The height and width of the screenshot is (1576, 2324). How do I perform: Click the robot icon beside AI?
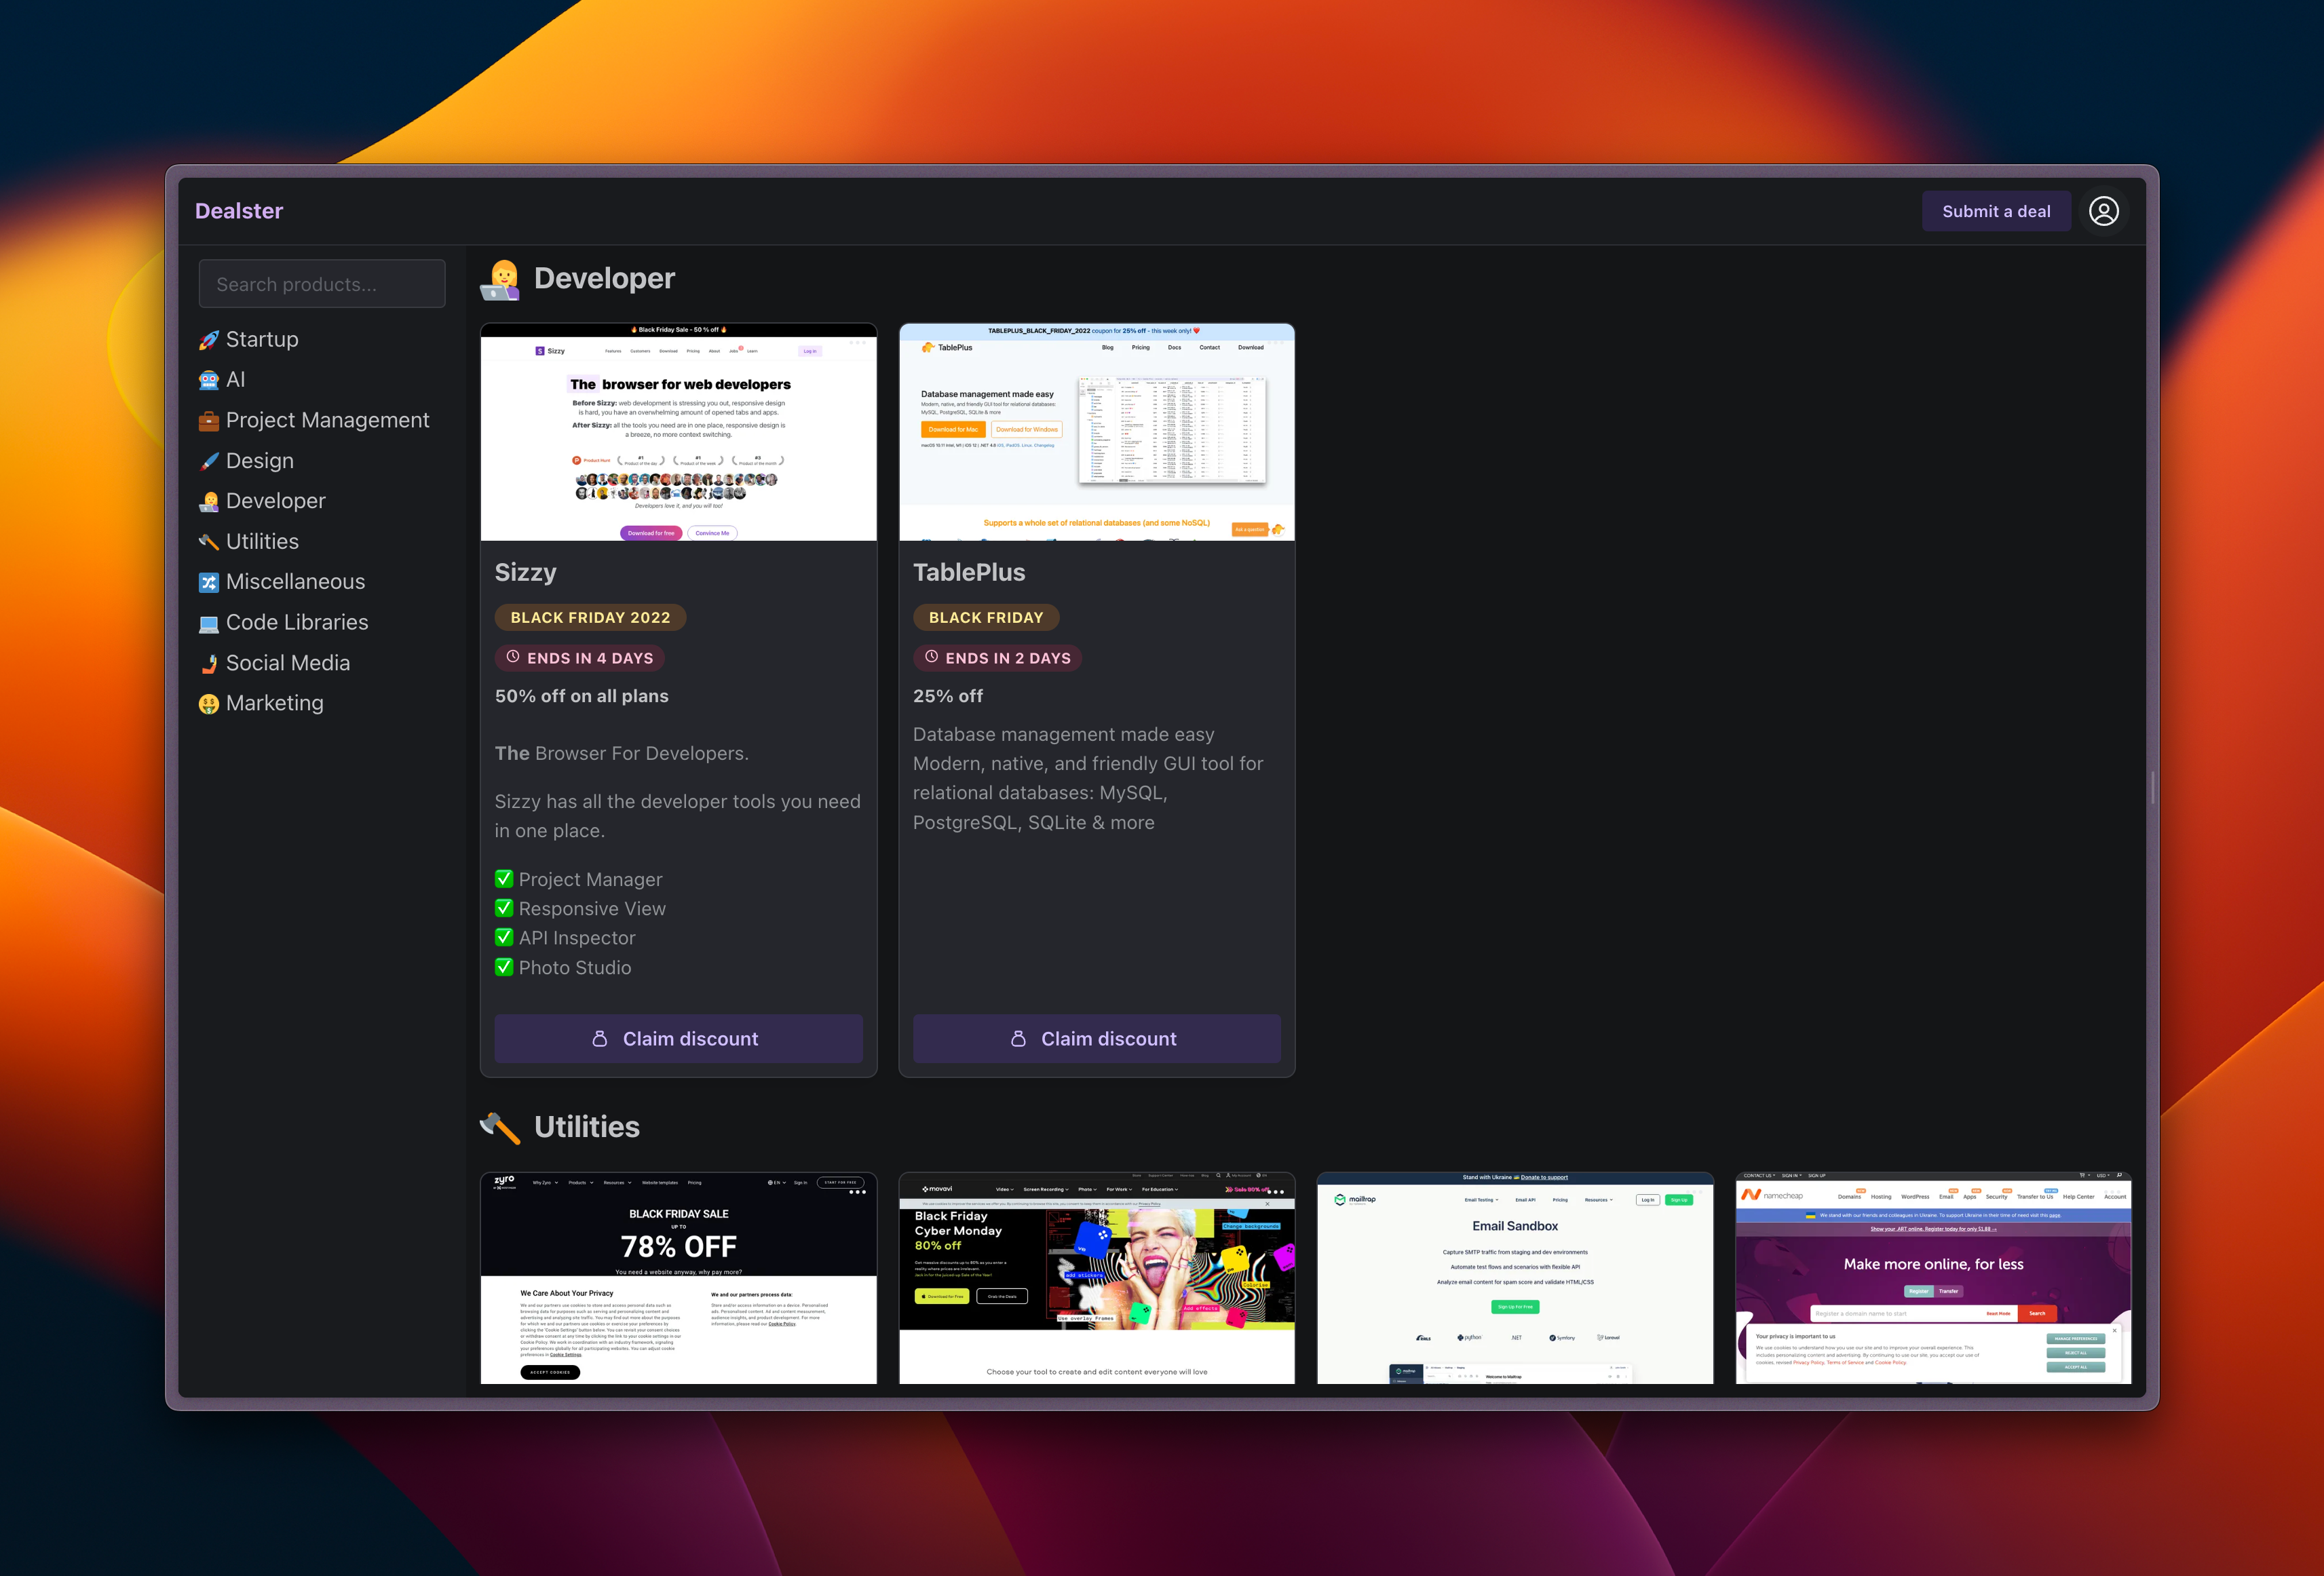coord(208,380)
